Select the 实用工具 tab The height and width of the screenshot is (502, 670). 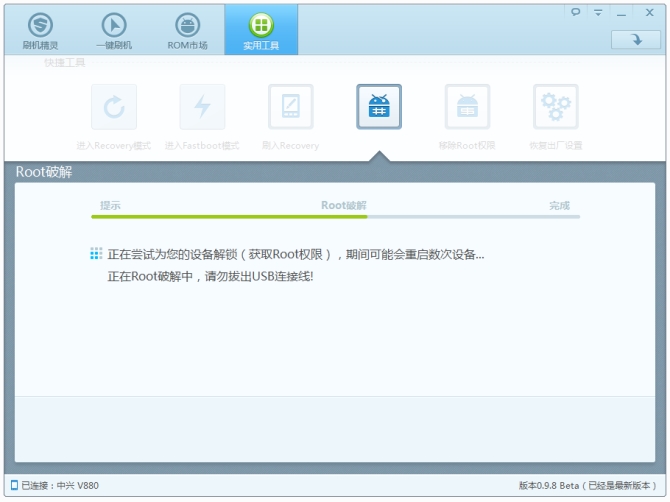pyautogui.click(x=261, y=31)
